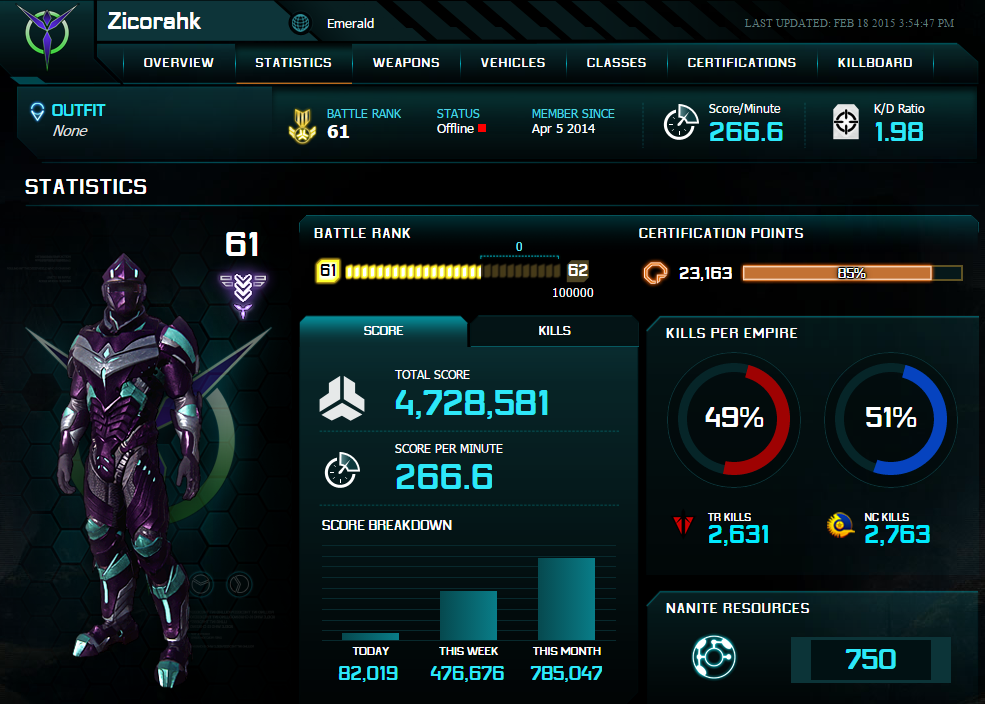985x704 pixels.
Task: Click the 750 nanite resources box
Action: click(871, 659)
